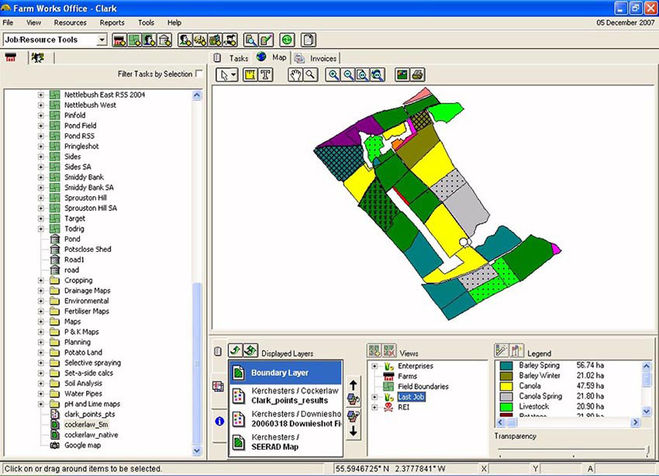This screenshot has height=476, width=659.
Task: Move selected layer up with the up arrow
Action: pos(353,385)
